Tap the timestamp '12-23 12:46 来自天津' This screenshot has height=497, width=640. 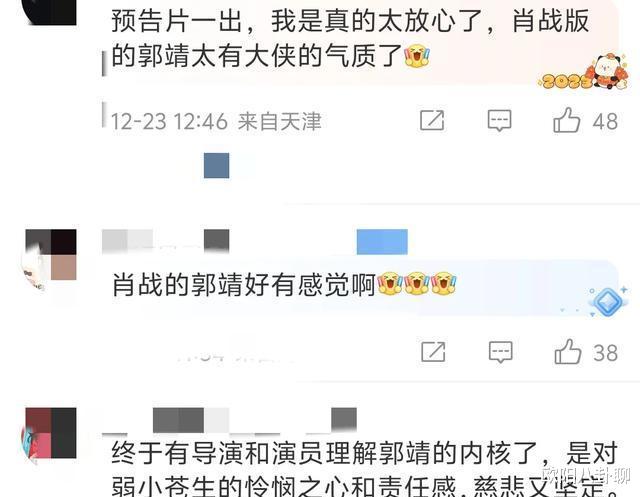216,122
